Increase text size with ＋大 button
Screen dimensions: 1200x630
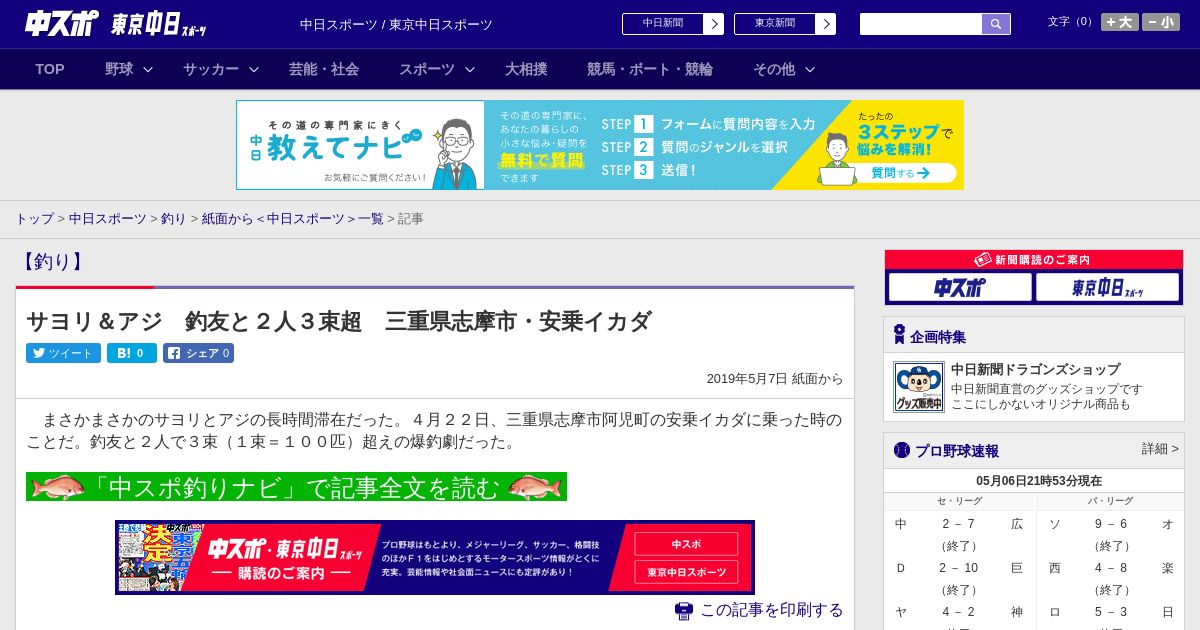point(1119,22)
